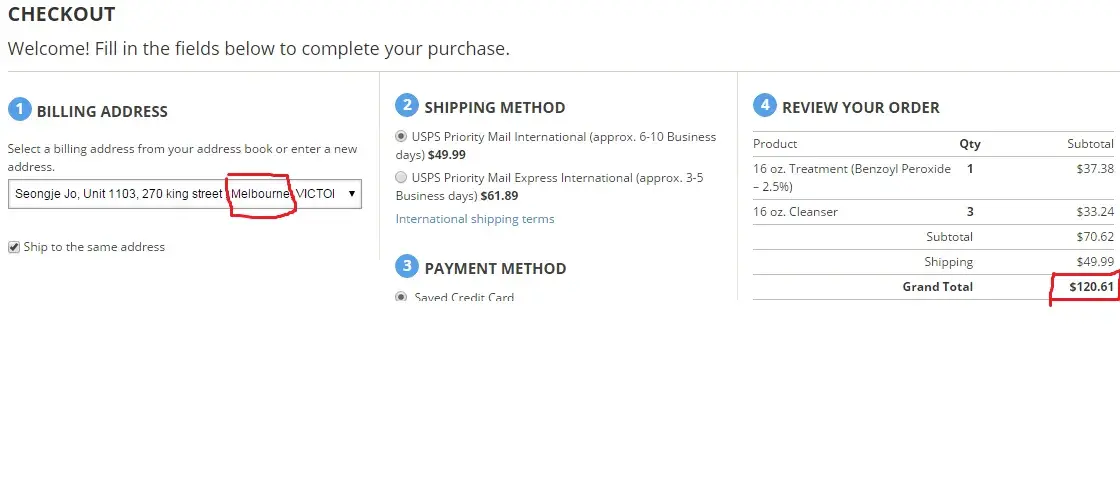Screen dimensions: 1120x486
Task: Click the step 3 circle icon
Action: tap(406, 267)
